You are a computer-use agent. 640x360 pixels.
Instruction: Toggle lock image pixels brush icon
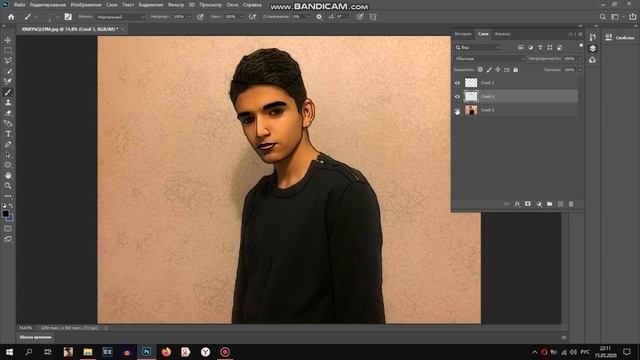pyautogui.click(x=489, y=70)
